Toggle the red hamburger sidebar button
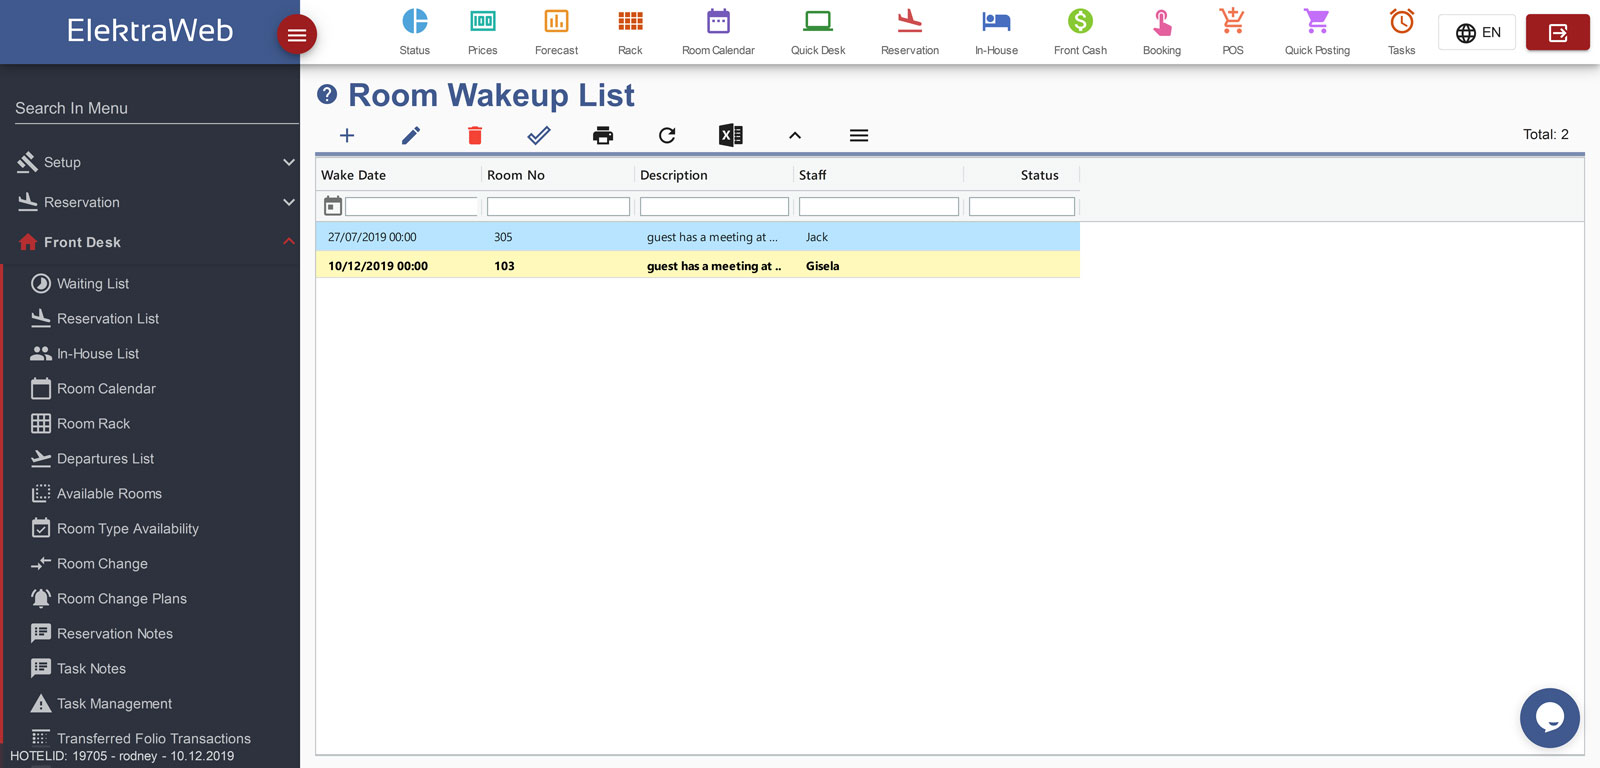 click(x=297, y=35)
